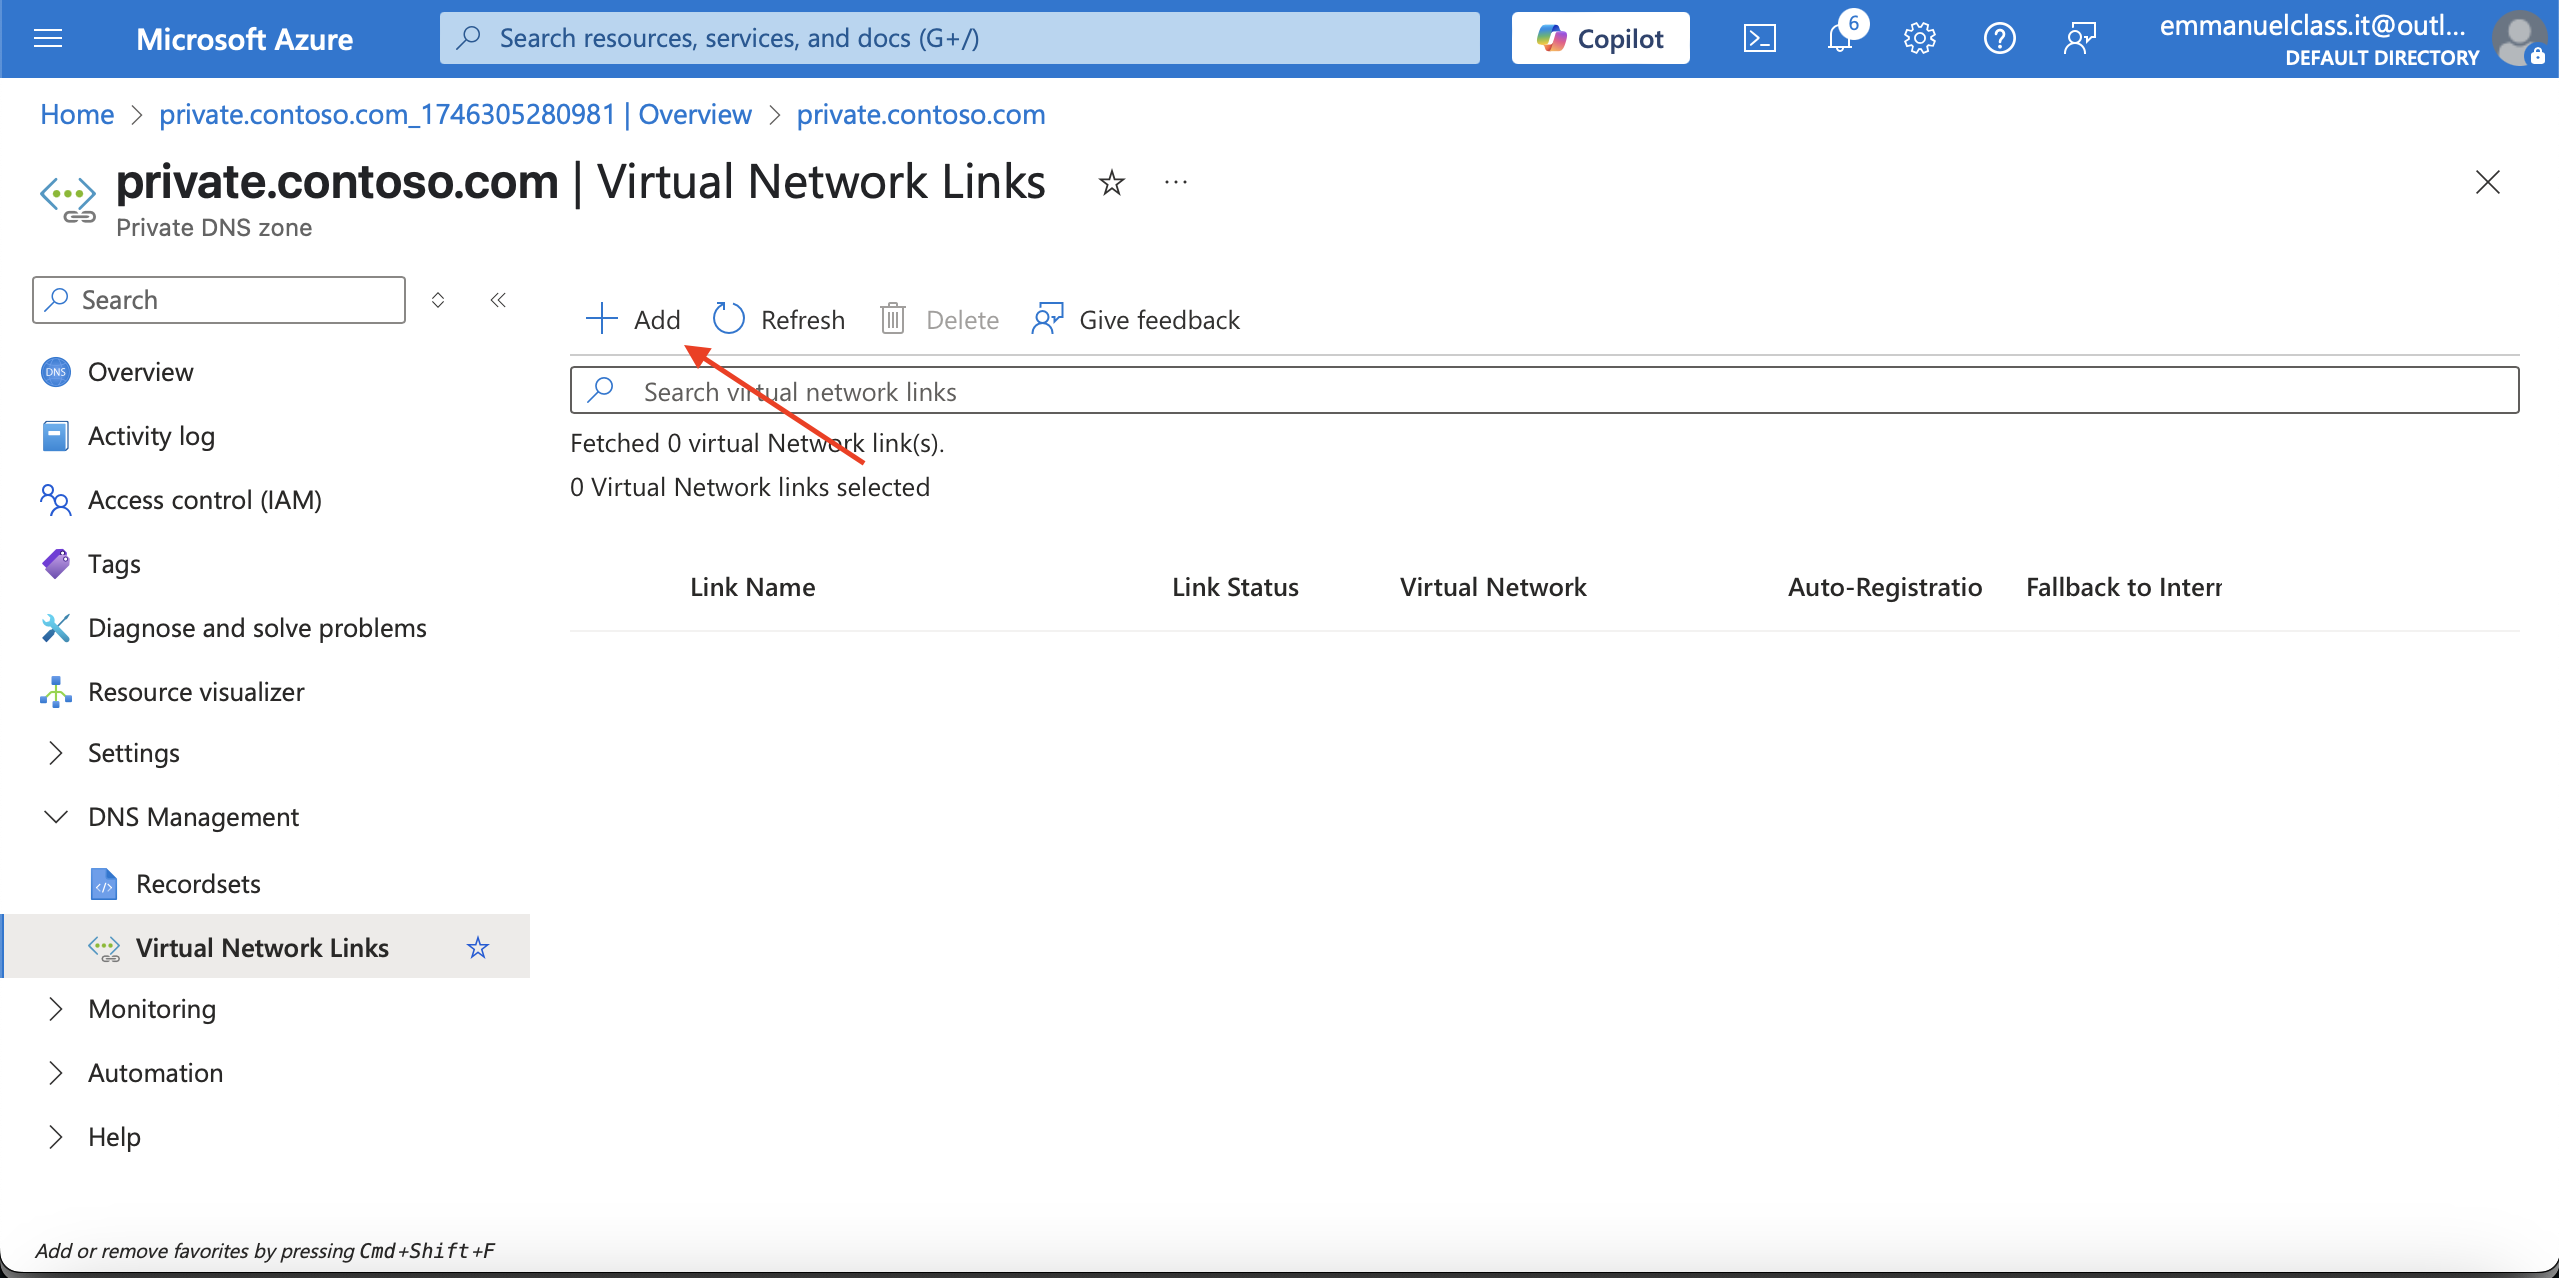The image size is (2559, 1278).
Task: Click the Activity log icon
Action: 56,436
